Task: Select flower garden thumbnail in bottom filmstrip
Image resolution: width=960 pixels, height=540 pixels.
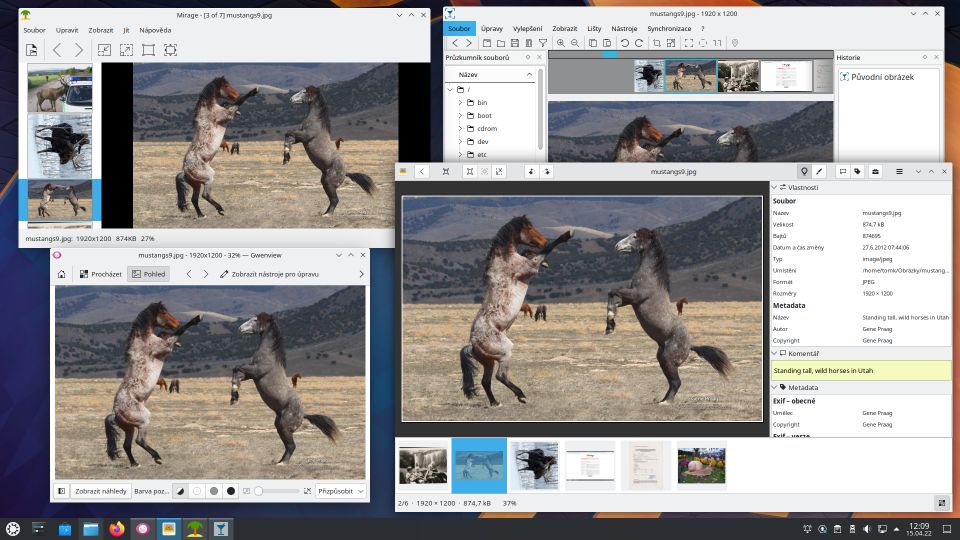Action: tap(702, 465)
